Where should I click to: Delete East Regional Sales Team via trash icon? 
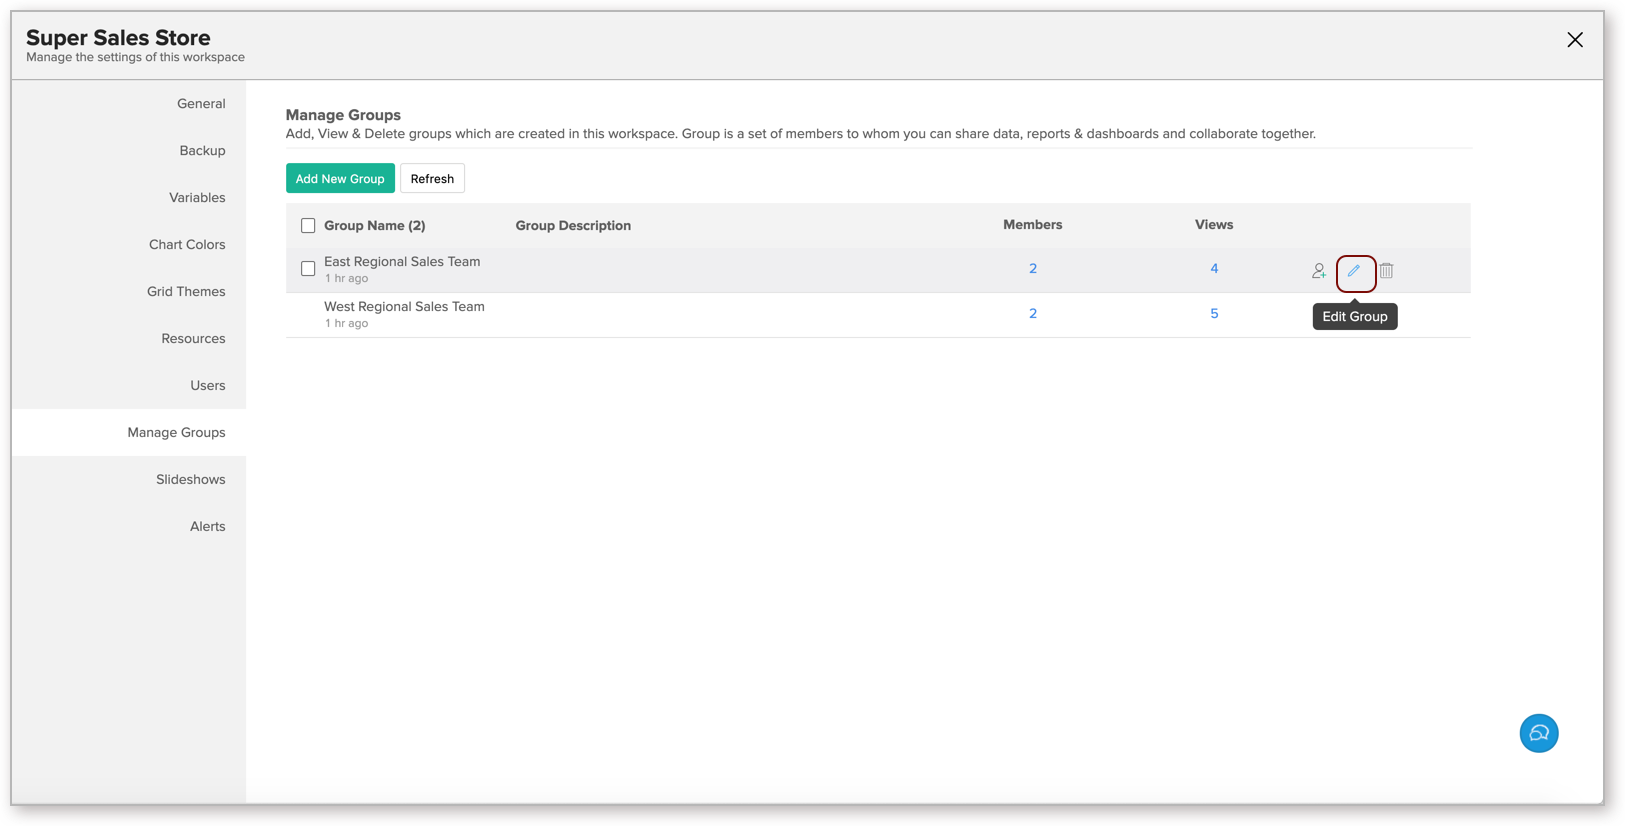pos(1386,271)
